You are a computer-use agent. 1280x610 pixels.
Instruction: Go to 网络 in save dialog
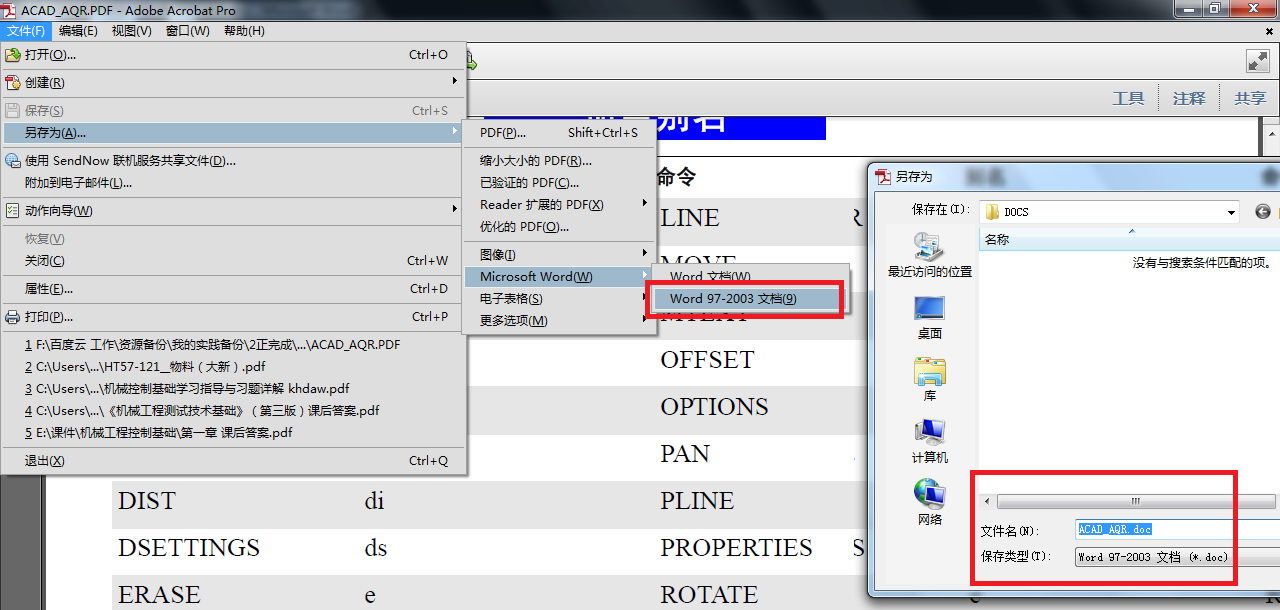click(930, 504)
